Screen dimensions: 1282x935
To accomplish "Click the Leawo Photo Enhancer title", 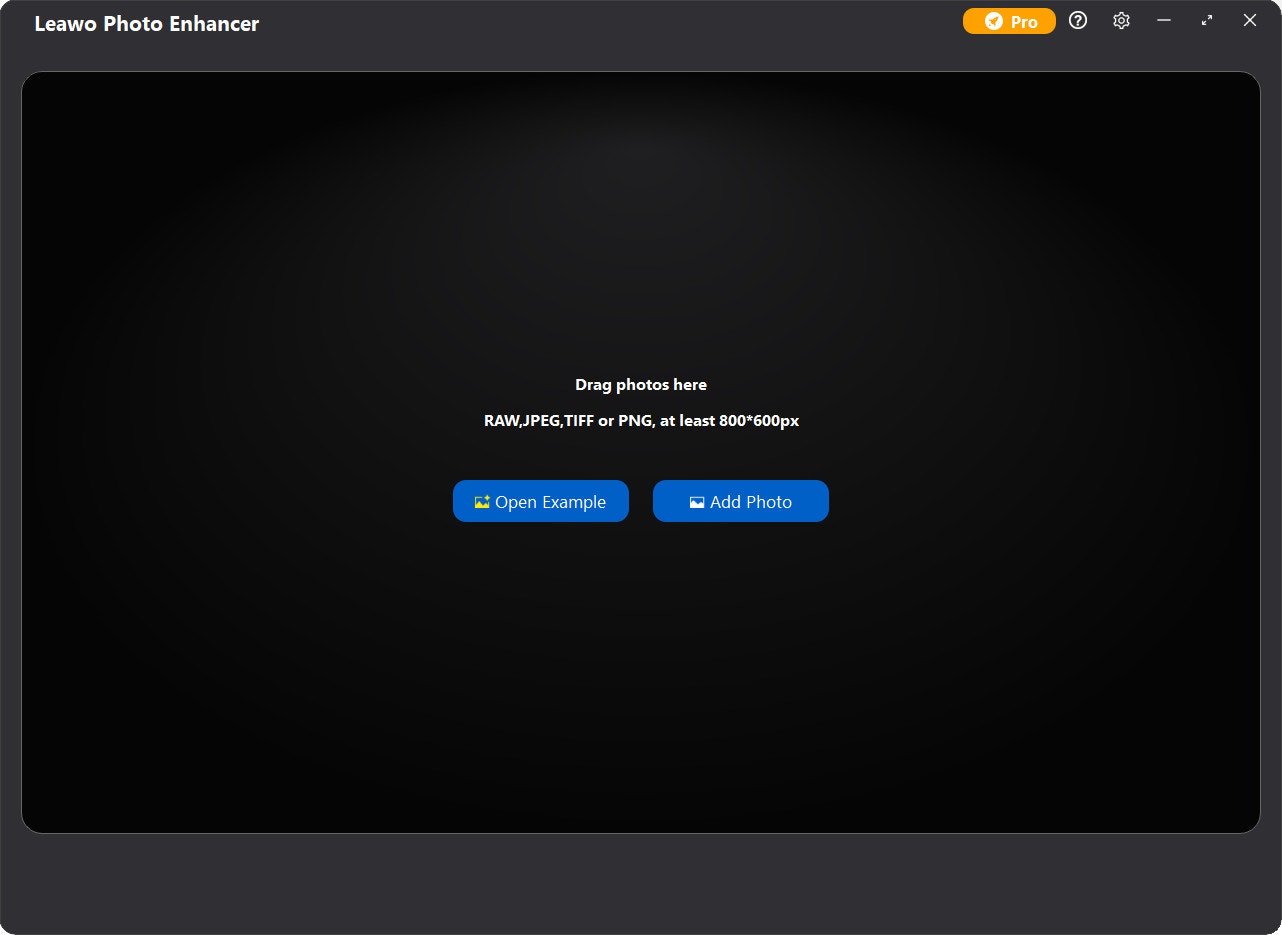I will [147, 24].
